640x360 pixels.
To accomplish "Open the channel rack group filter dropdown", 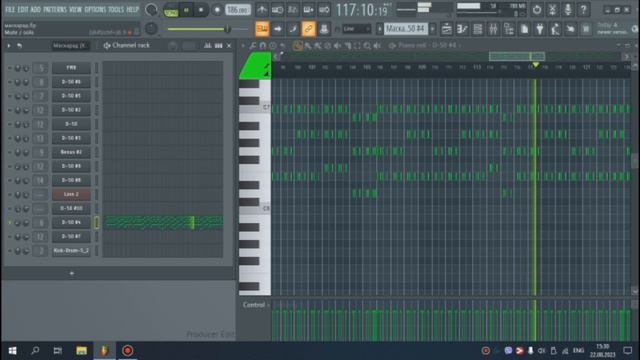I will tap(70, 46).
